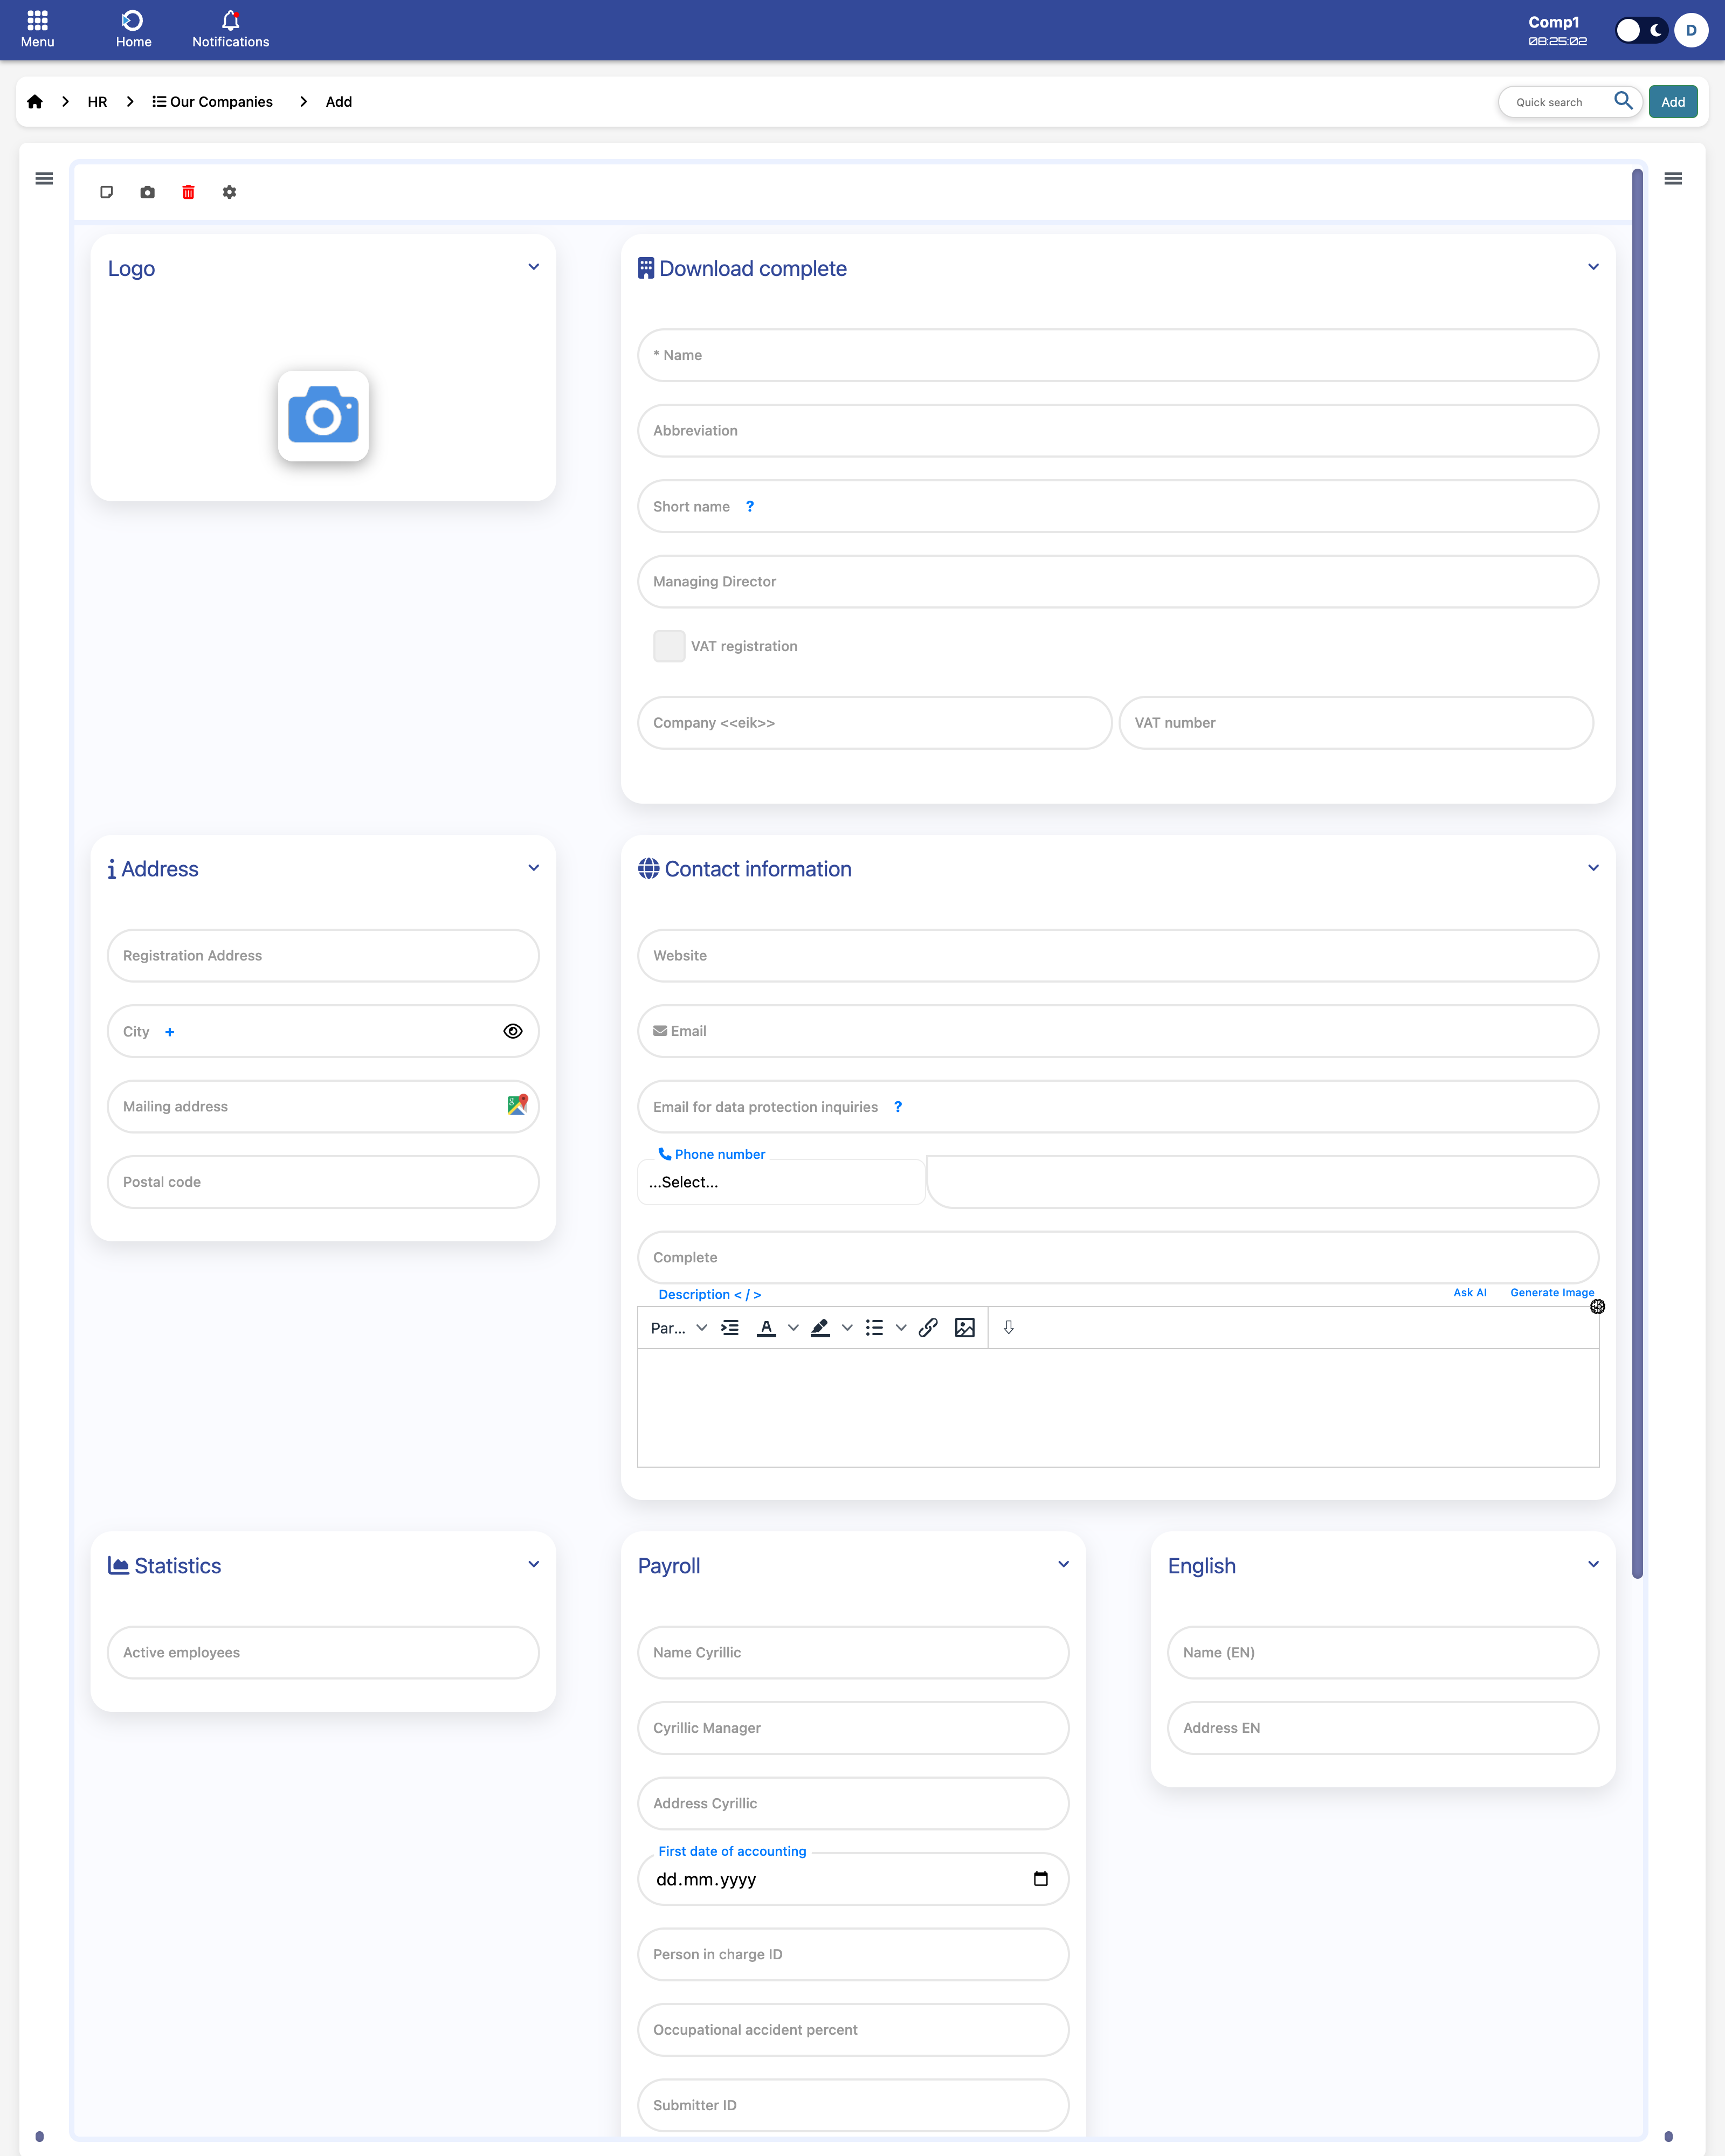This screenshot has width=1725, height=2156.
Task: Open the Paragraph style dropdown
Action: coord(679,1328)
